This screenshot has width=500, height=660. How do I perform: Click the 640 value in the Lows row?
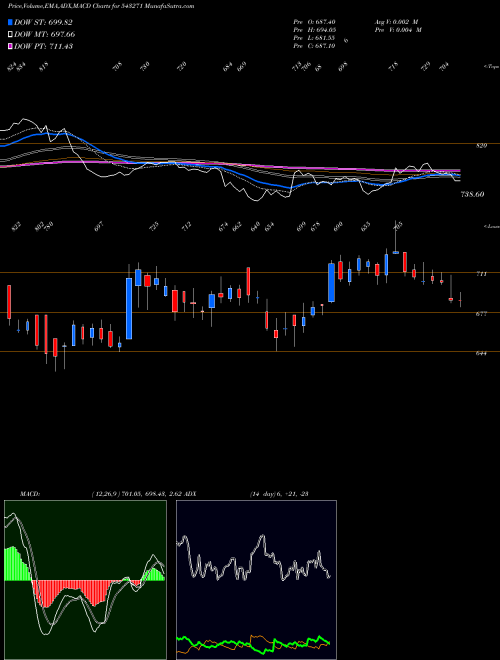255,226
